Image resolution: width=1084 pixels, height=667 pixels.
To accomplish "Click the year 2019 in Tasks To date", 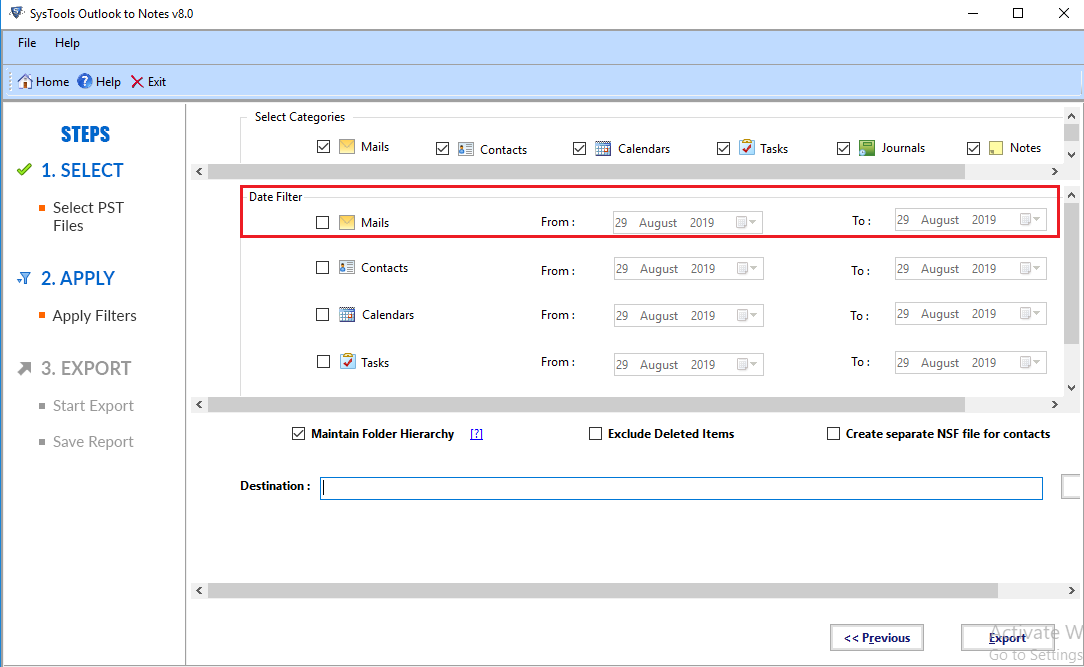I will click(x=984, y=362).
